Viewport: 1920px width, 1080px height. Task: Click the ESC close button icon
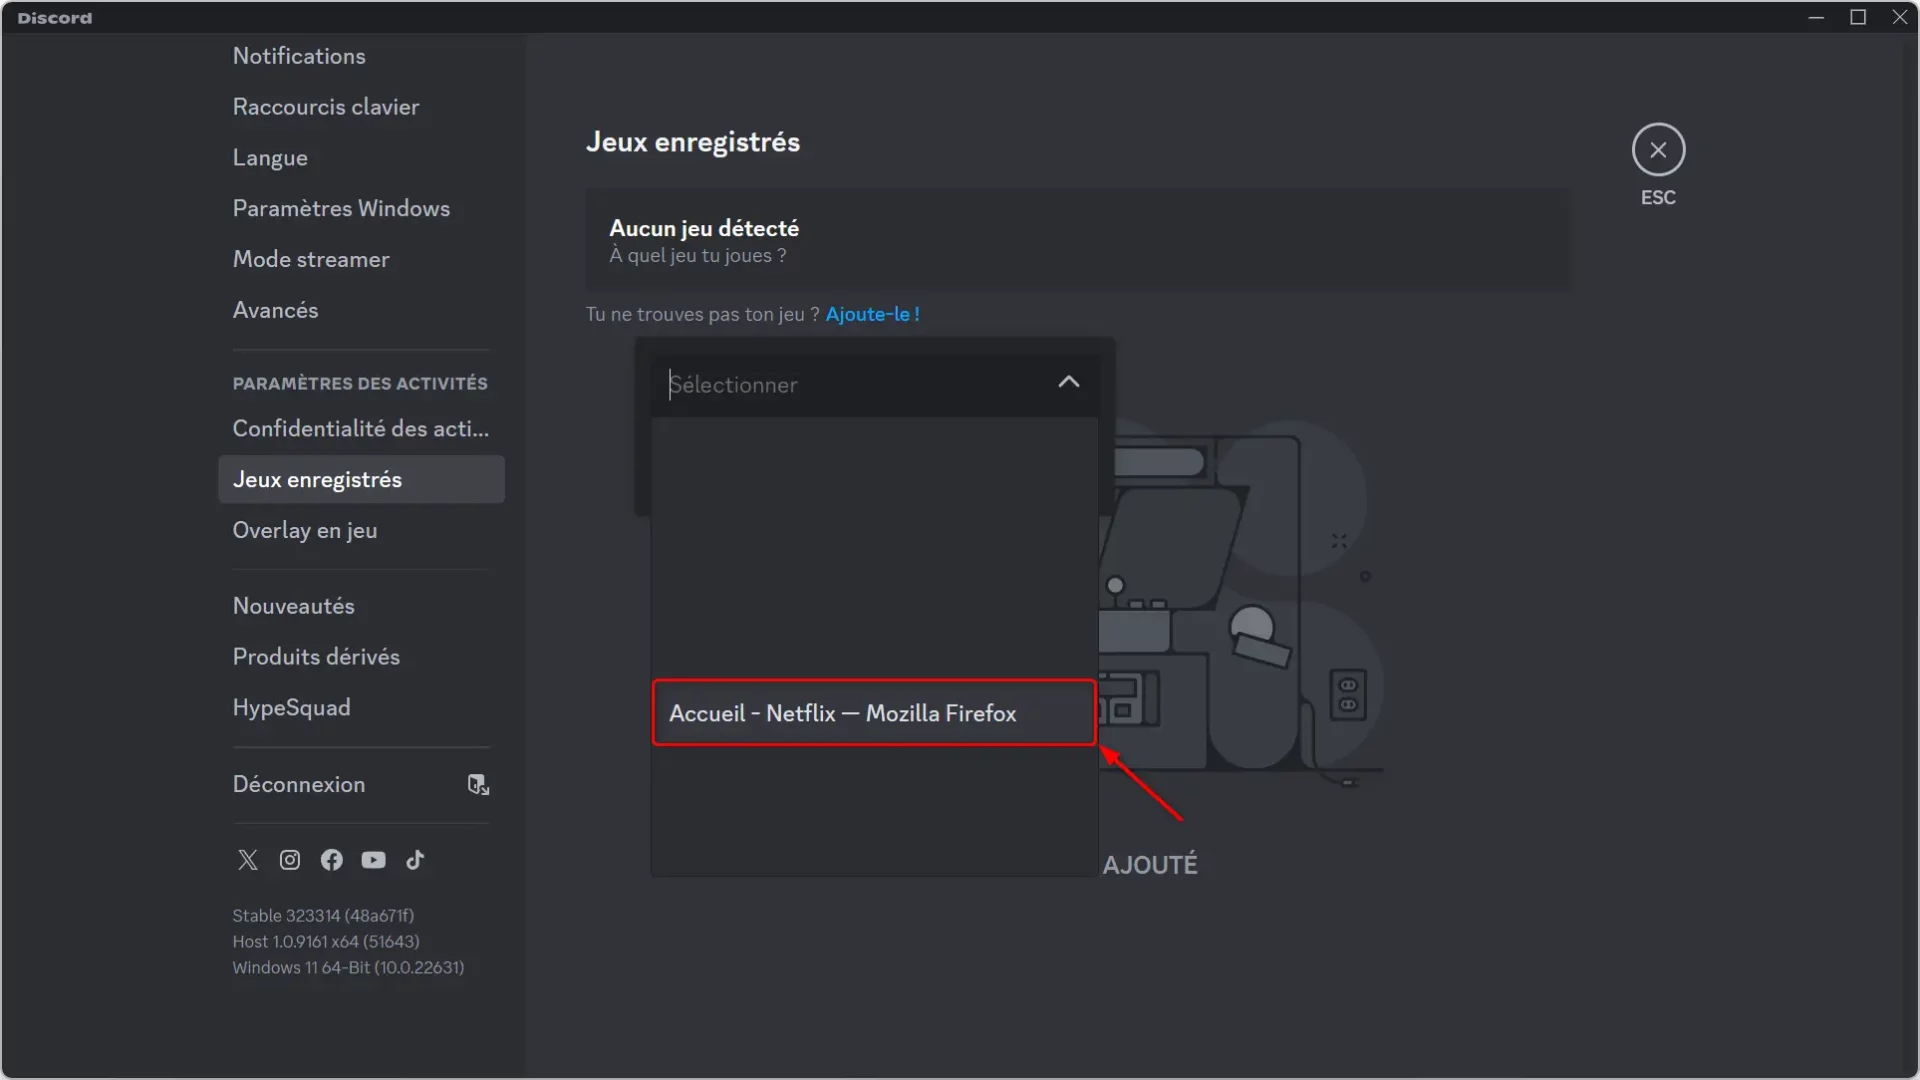(1658, 149)
